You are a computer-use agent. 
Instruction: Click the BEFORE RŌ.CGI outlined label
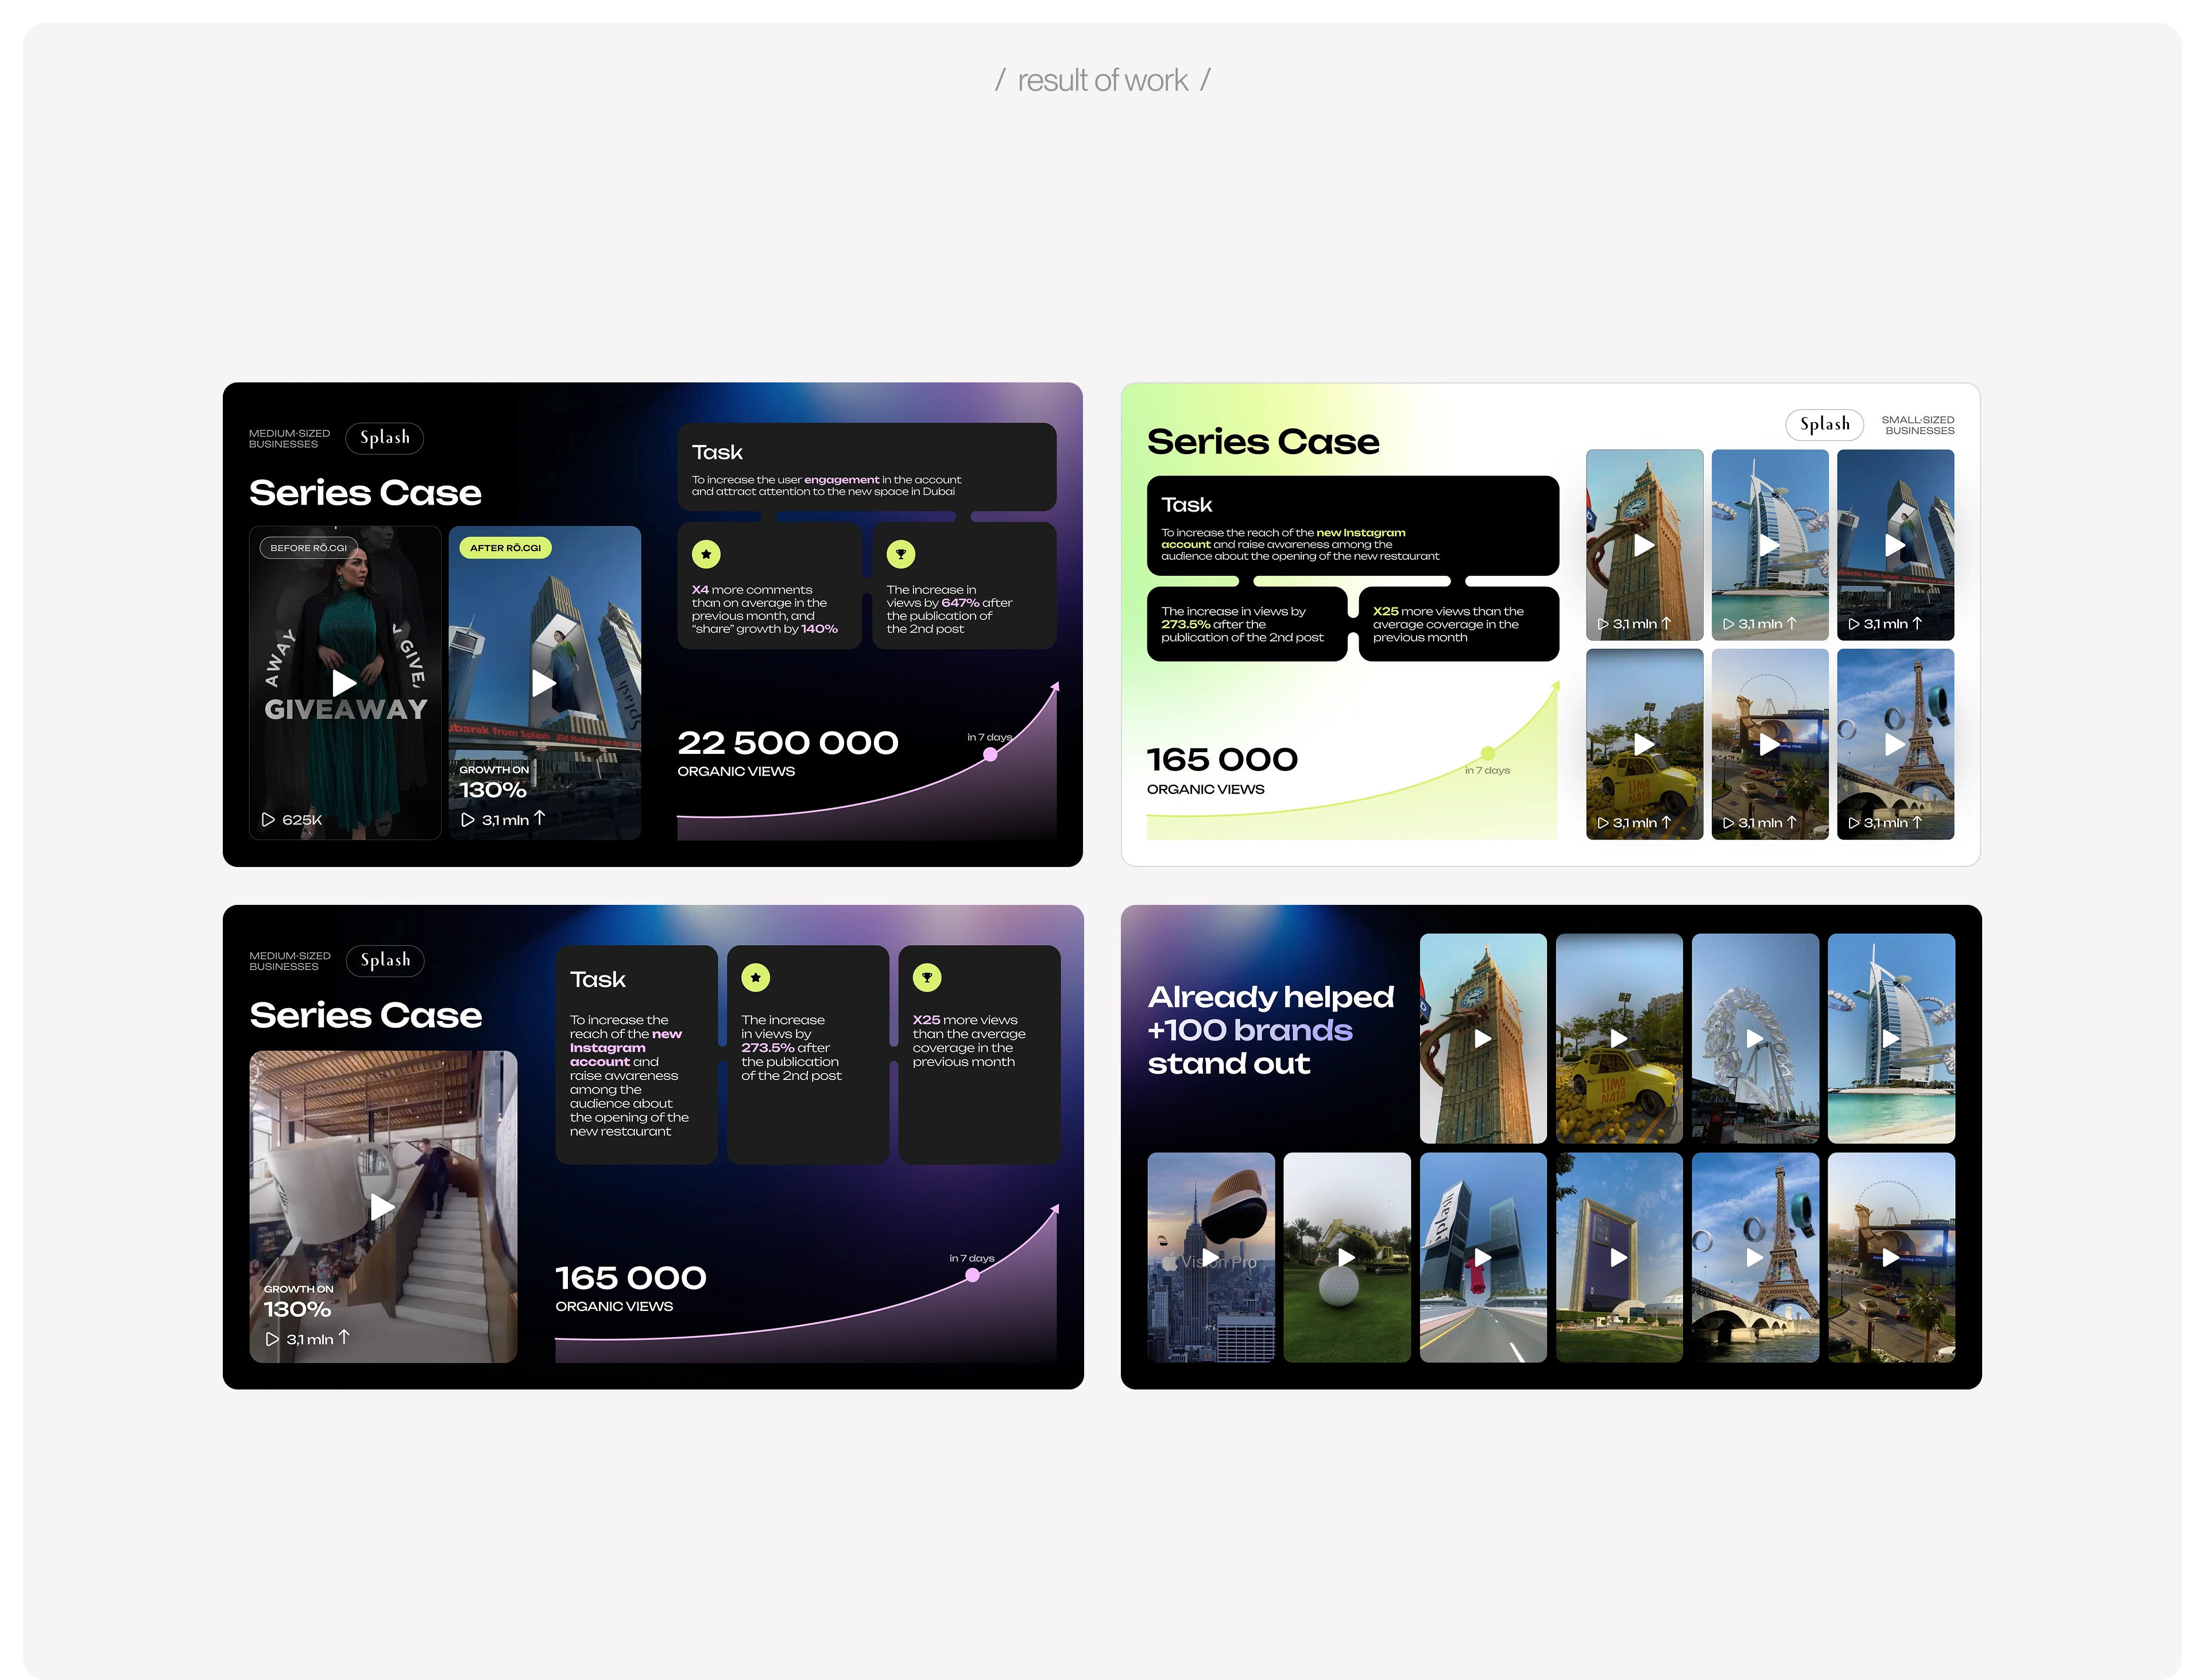tap(308, 548)
